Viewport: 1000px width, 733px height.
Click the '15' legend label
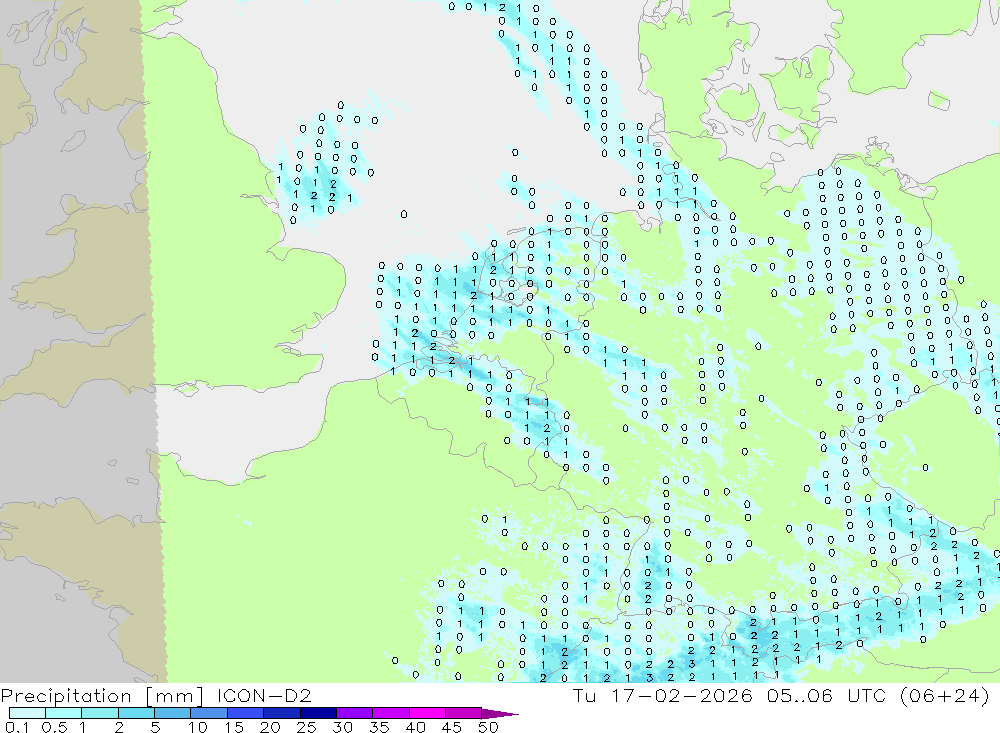[x=234, y=727]
